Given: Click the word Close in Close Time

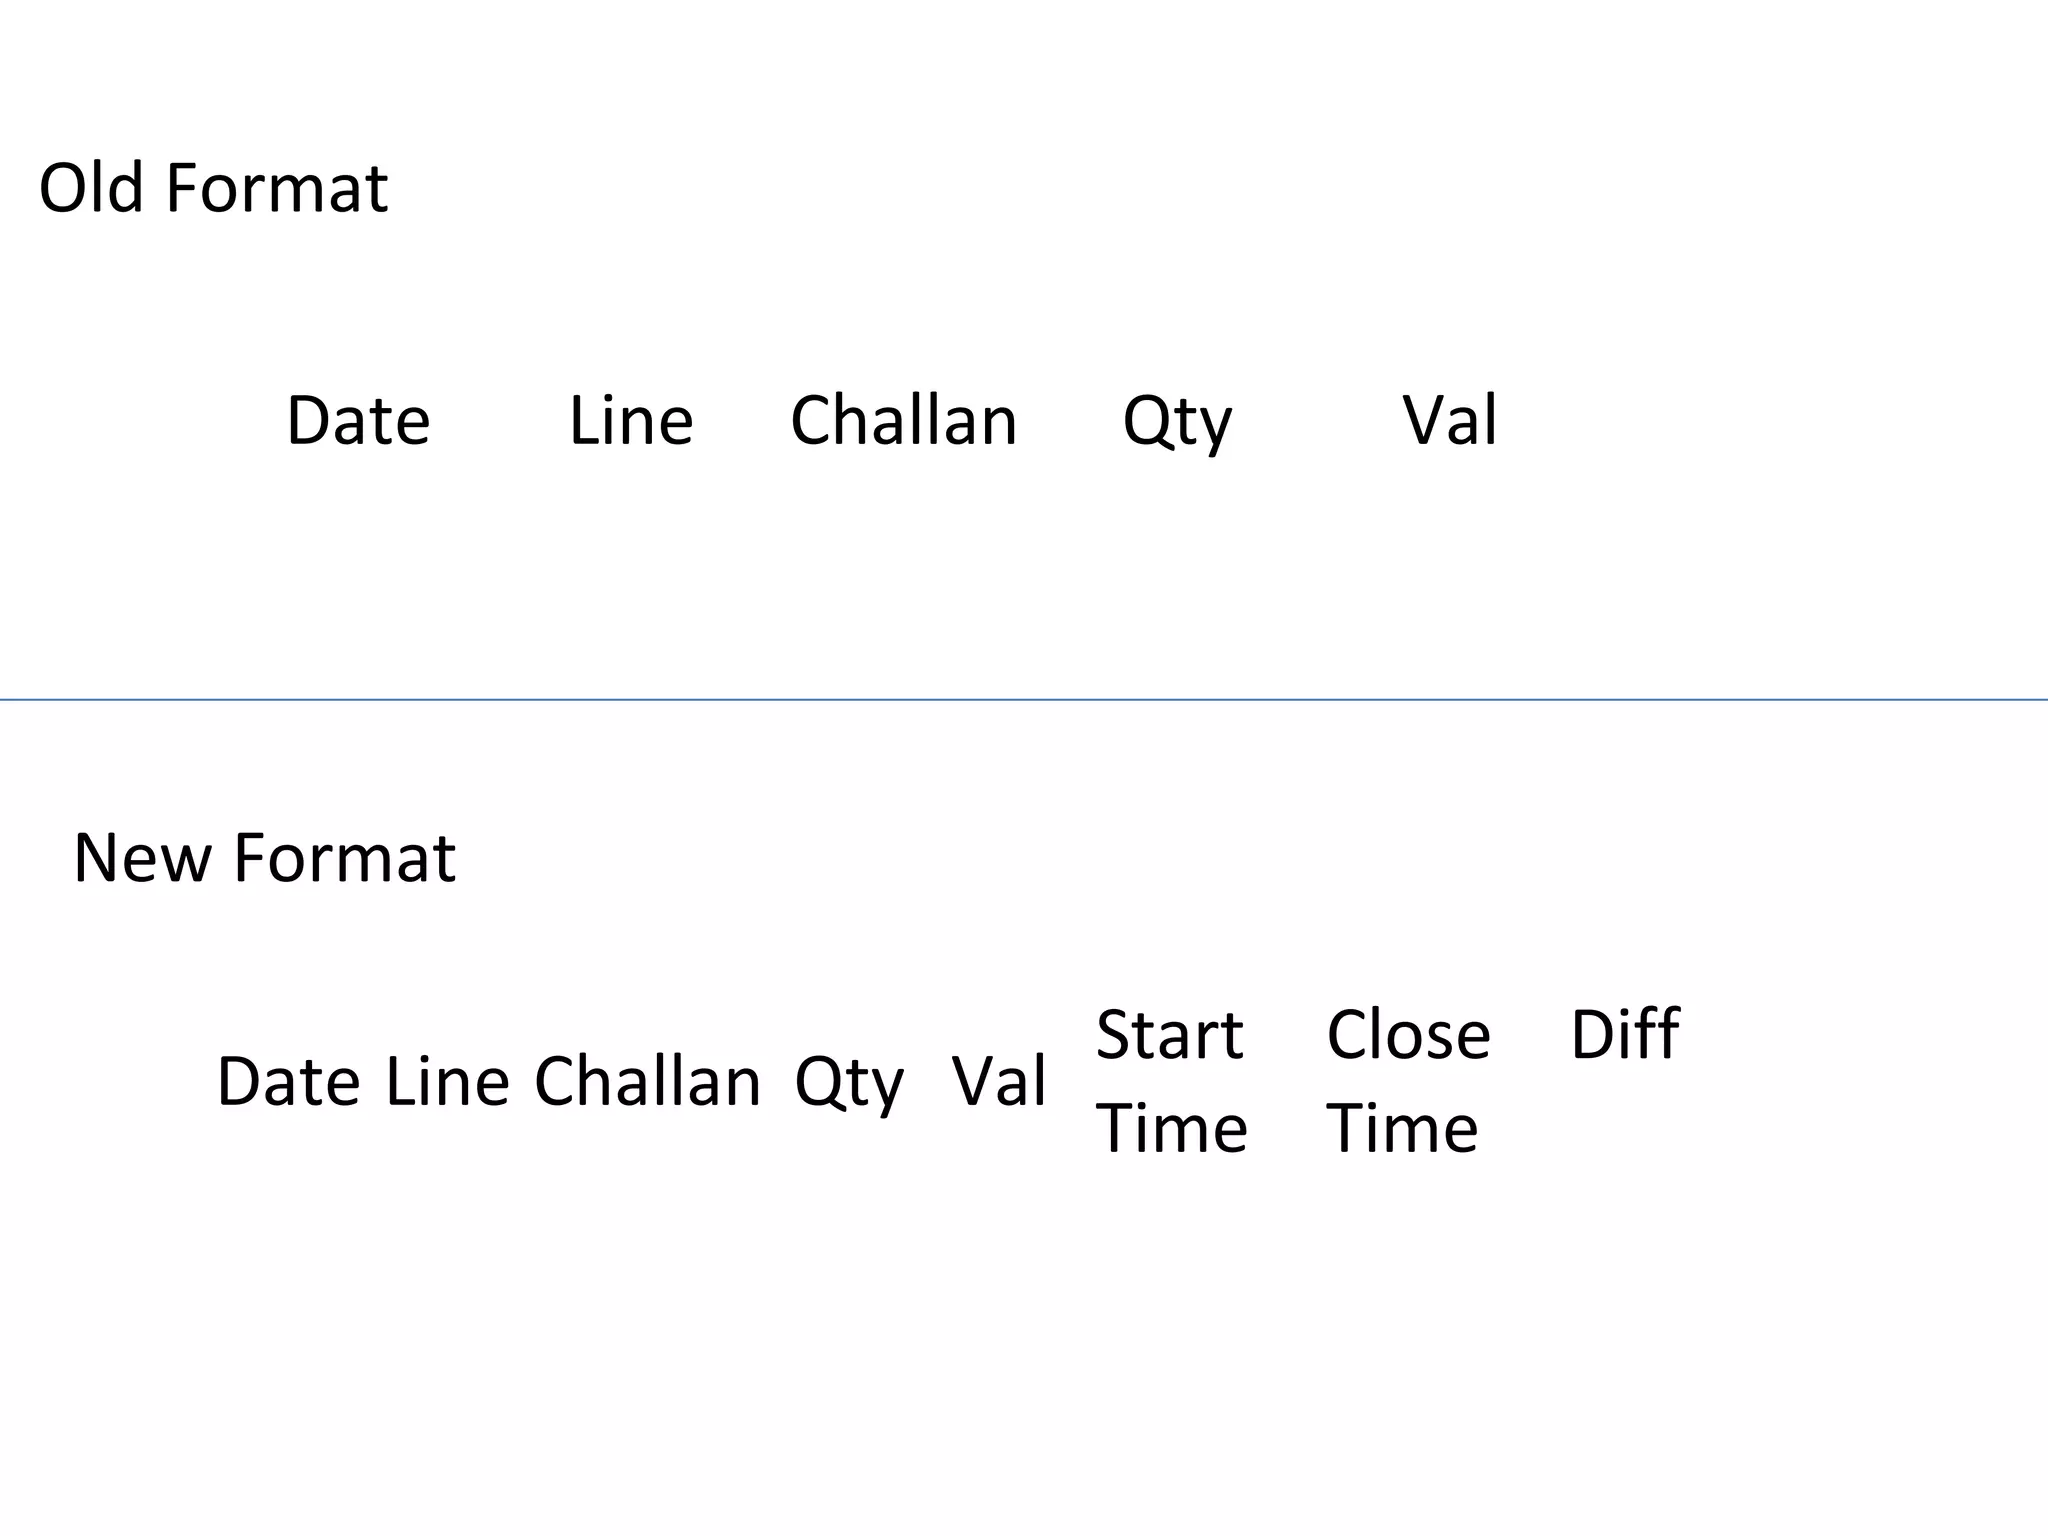Looking at the screenshot, I should tap(1409, 1034).
